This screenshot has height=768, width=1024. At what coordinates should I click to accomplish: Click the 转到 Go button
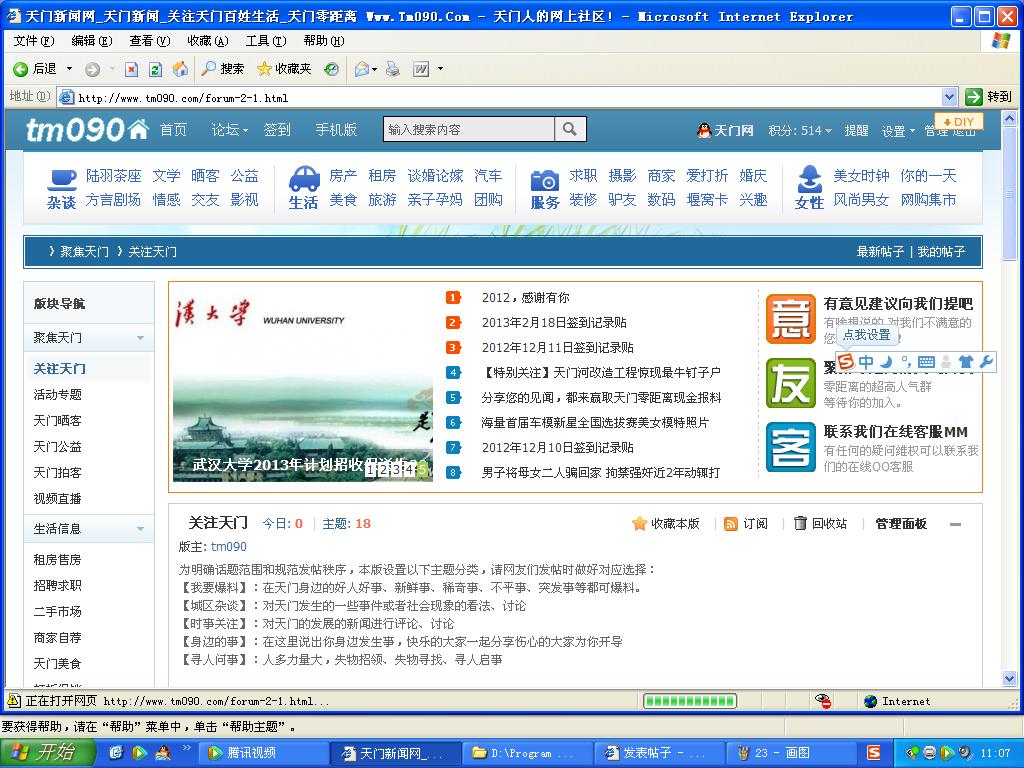coord(988,97)
